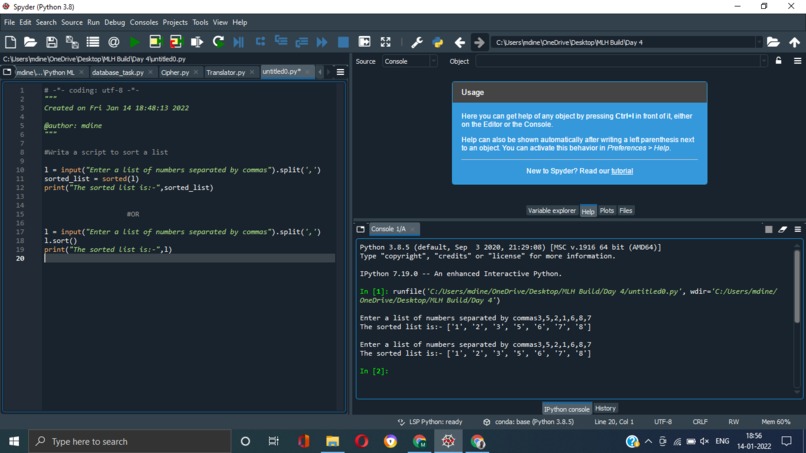Browse for a working directory
The width and height of the screenshot is (806, 453).
773,42
